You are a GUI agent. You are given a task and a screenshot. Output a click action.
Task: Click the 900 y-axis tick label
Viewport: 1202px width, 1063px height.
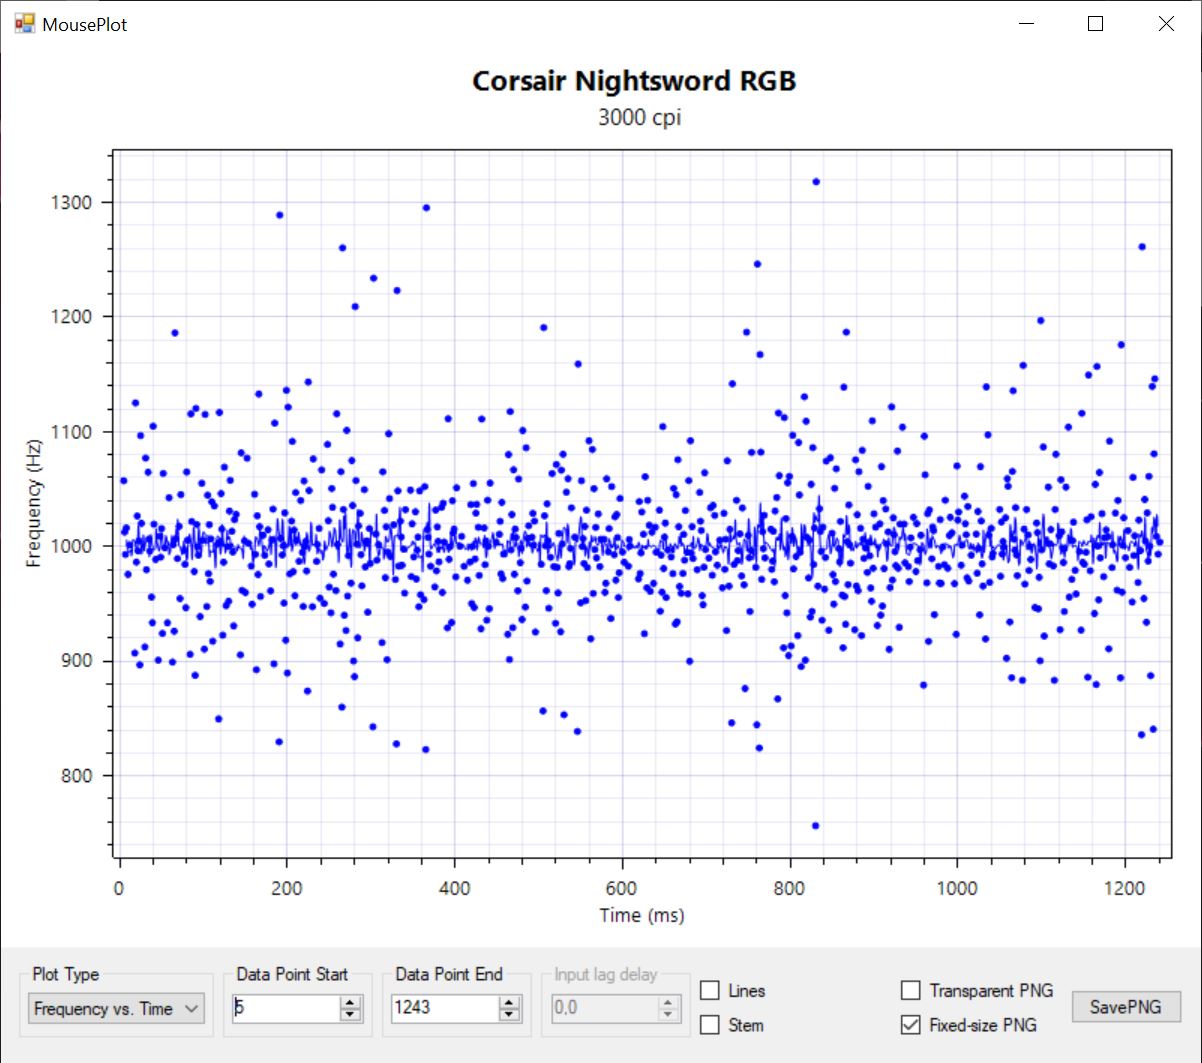tap(76, 661)
